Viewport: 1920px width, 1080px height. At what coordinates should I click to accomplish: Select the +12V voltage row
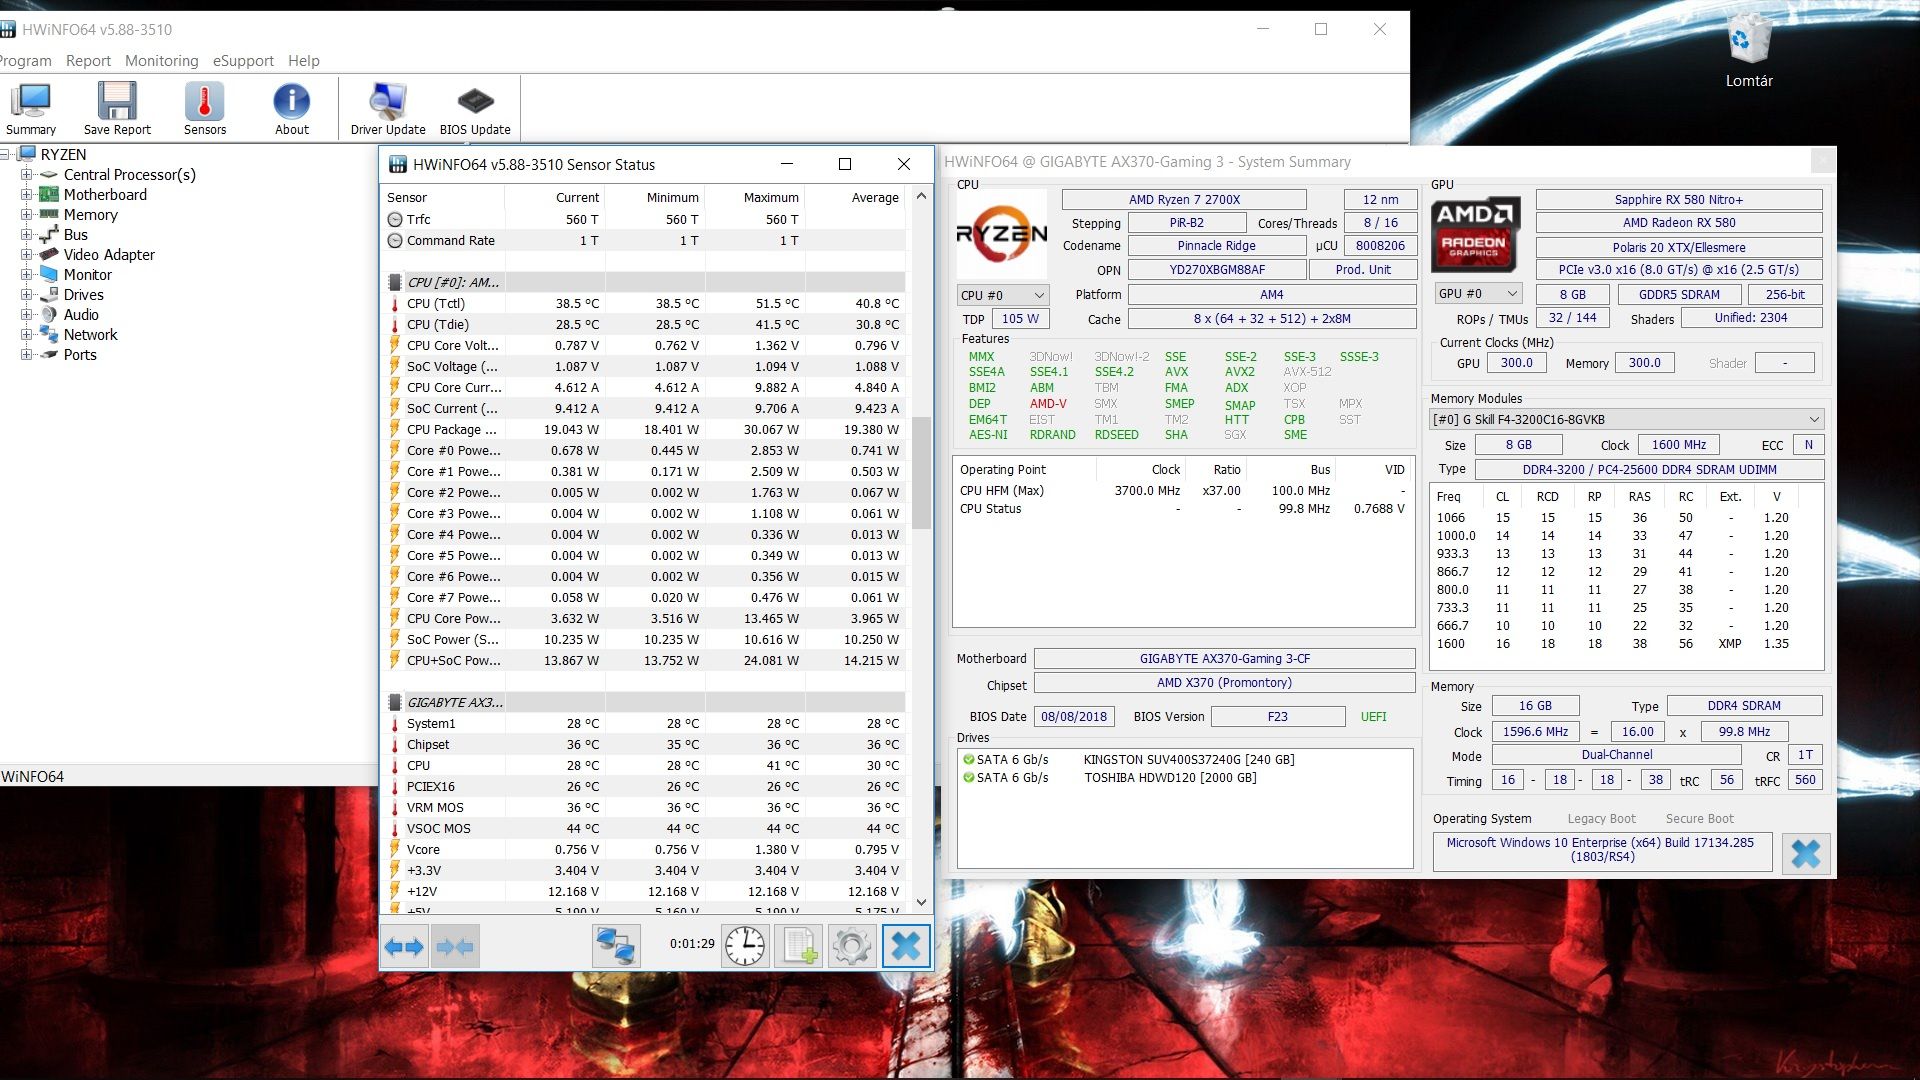645,891
